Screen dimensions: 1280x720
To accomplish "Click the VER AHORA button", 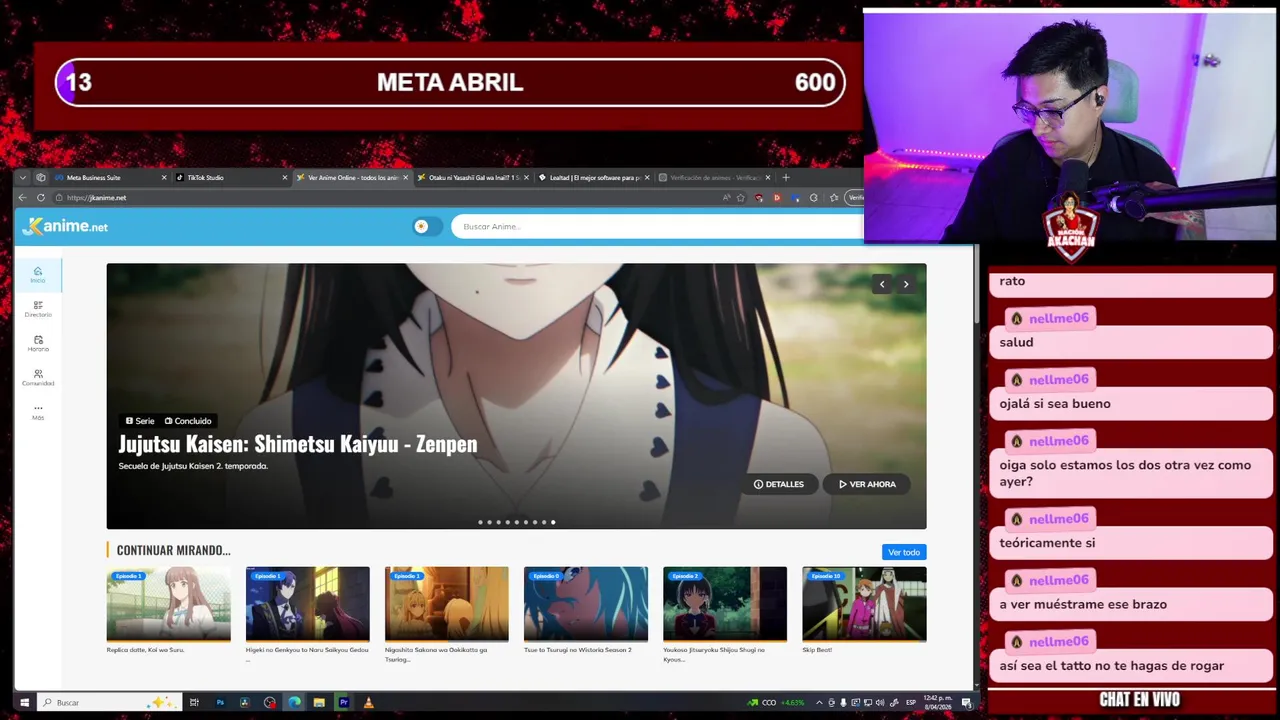I will (867, 484).
